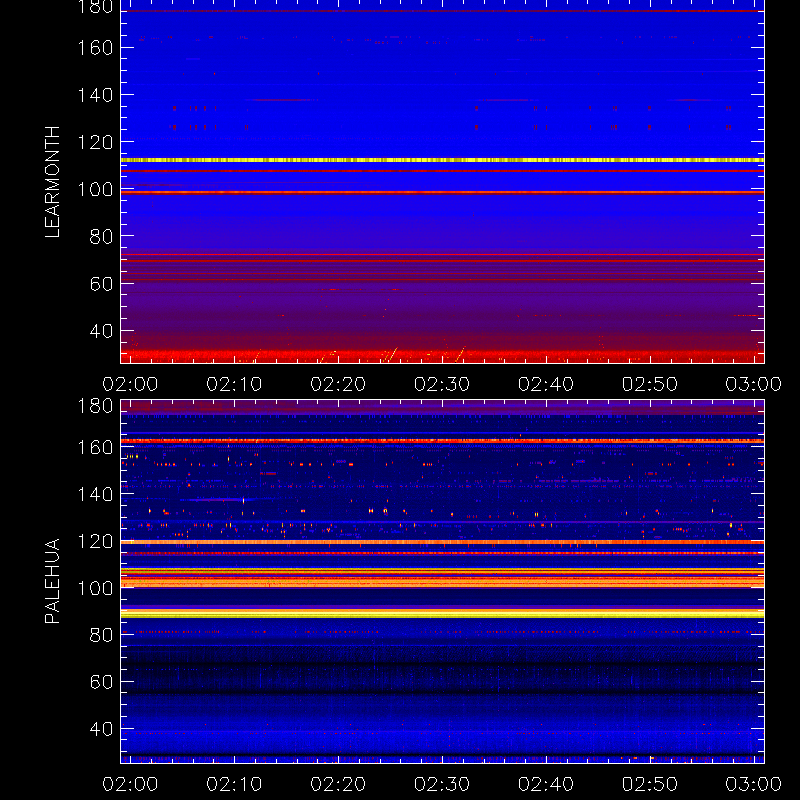Click 02:10 time label under LEARMONTH plot
Image resolution: width=800 pixels, height=800 pixels.
(x=234, y=384)
